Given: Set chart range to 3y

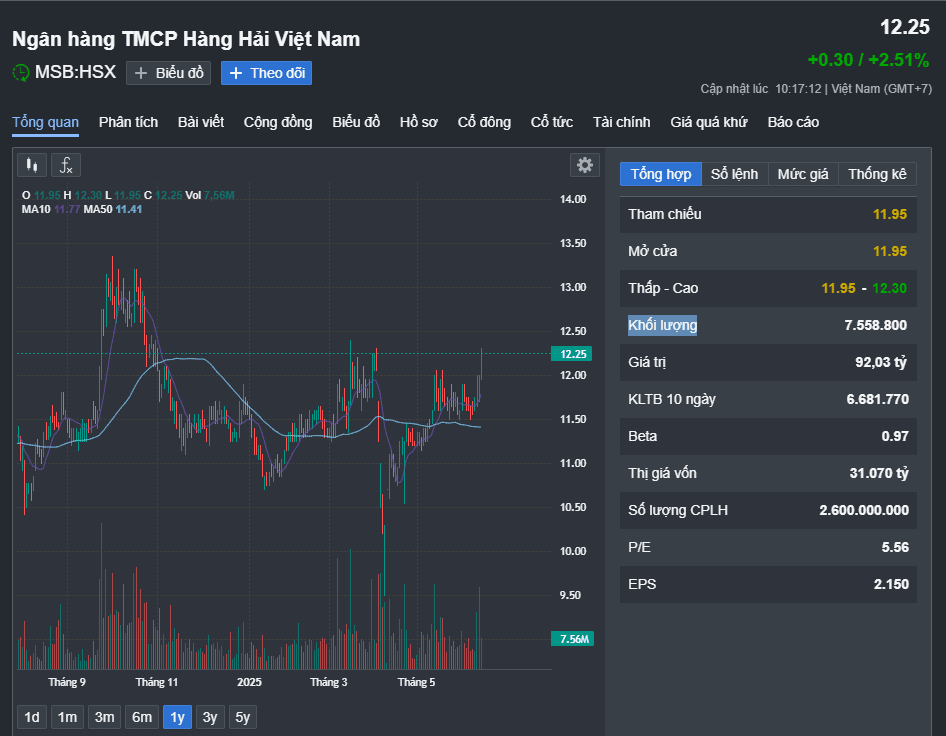Looking at the screenshot, I should coord(210,717).
